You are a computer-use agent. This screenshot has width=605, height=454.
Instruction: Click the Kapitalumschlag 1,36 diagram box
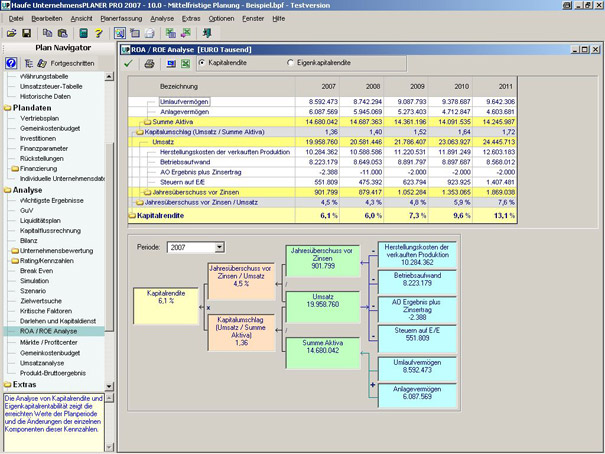click(241, 332)
